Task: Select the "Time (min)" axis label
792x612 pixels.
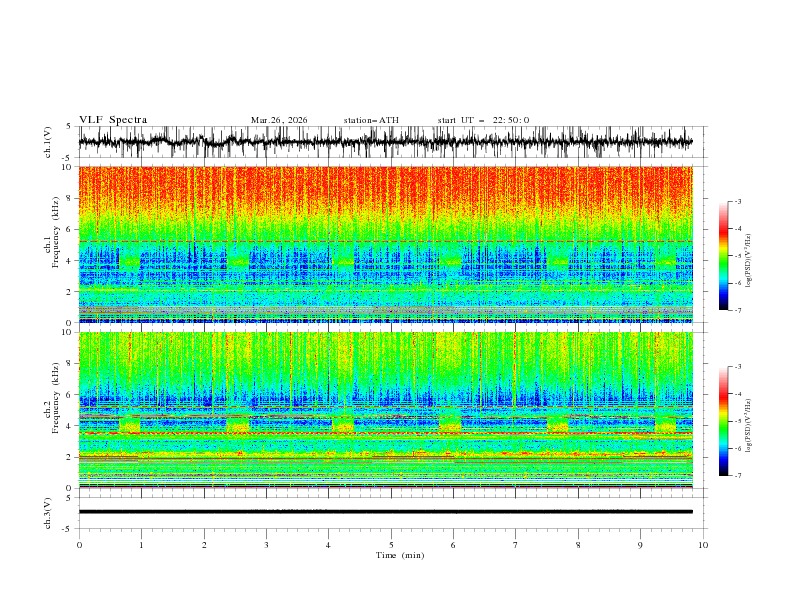Action: (400, 555)
